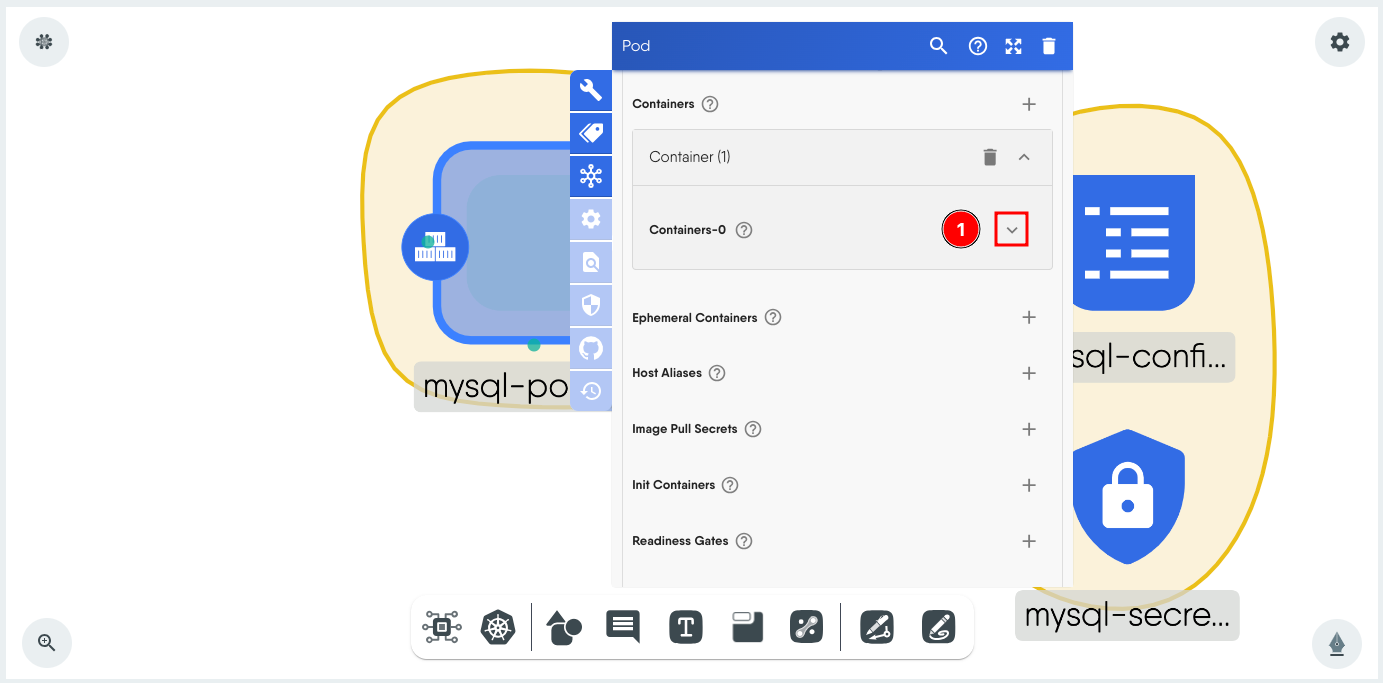This screenshot has height=683, width=1383.
Task: Delete the Pod using the header trash icon
Action: coord(1049,46)
